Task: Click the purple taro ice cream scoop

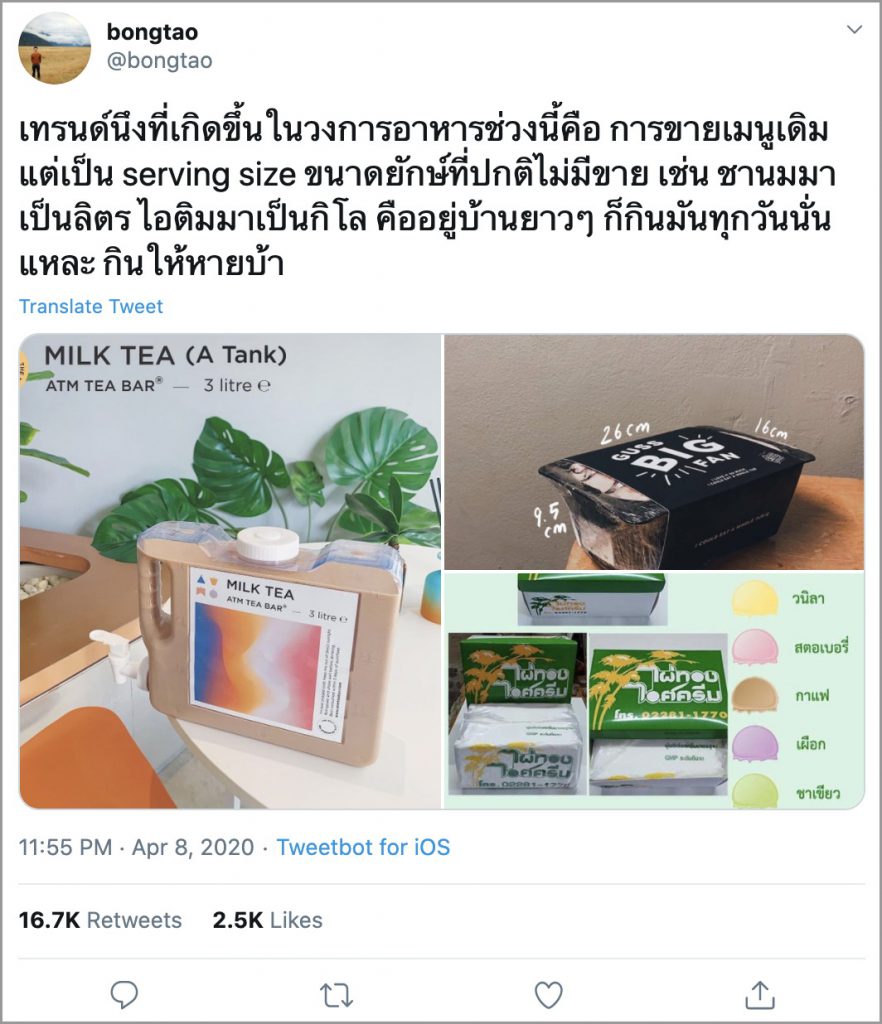Action: click(755, 744)
